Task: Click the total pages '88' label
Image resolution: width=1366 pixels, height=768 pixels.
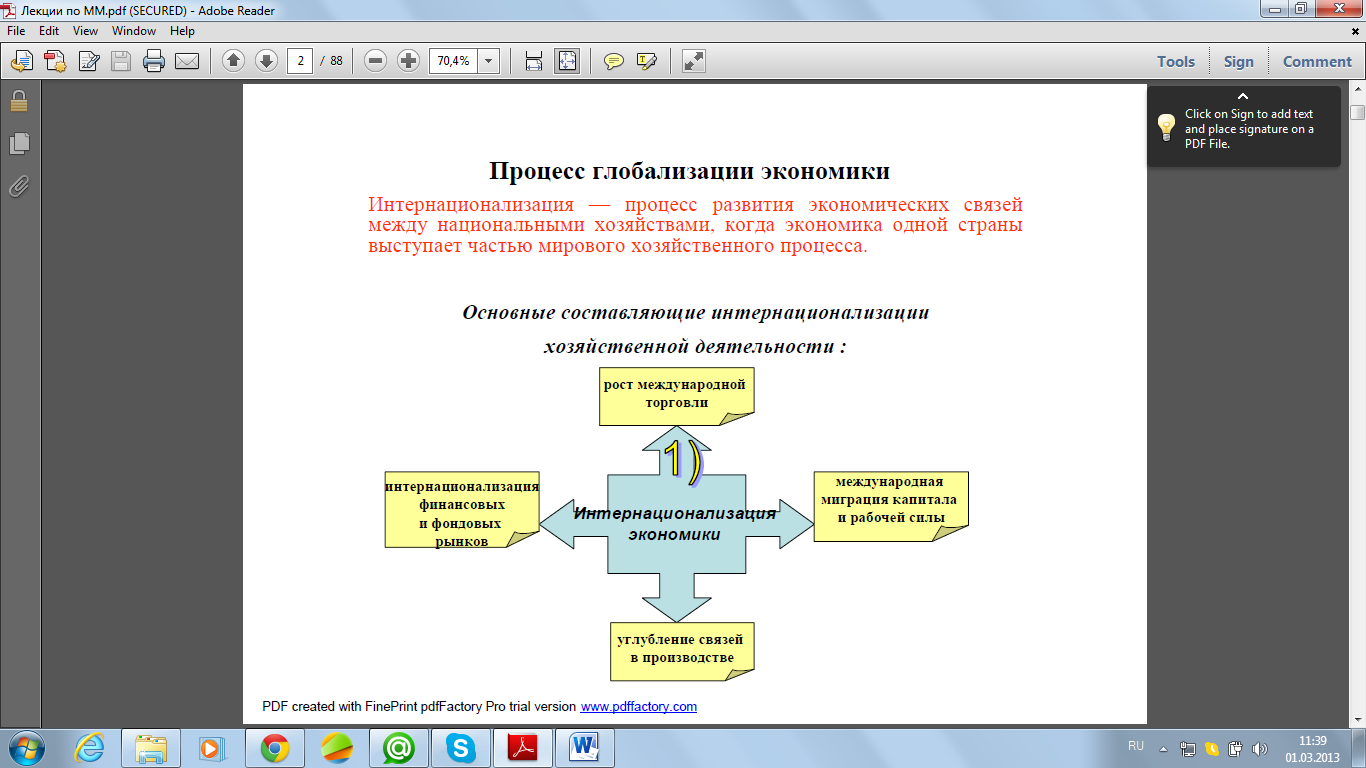Action: click(336, 61)
